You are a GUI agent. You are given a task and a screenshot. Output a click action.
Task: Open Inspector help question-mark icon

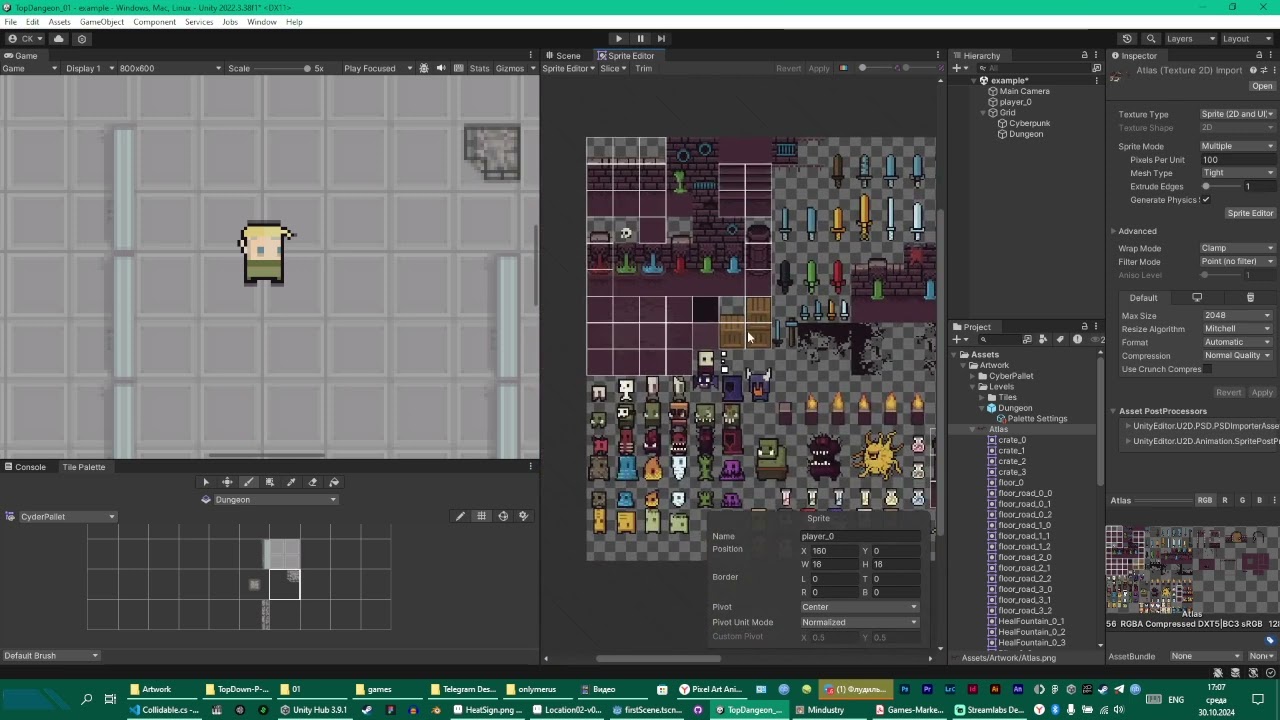1252,70
